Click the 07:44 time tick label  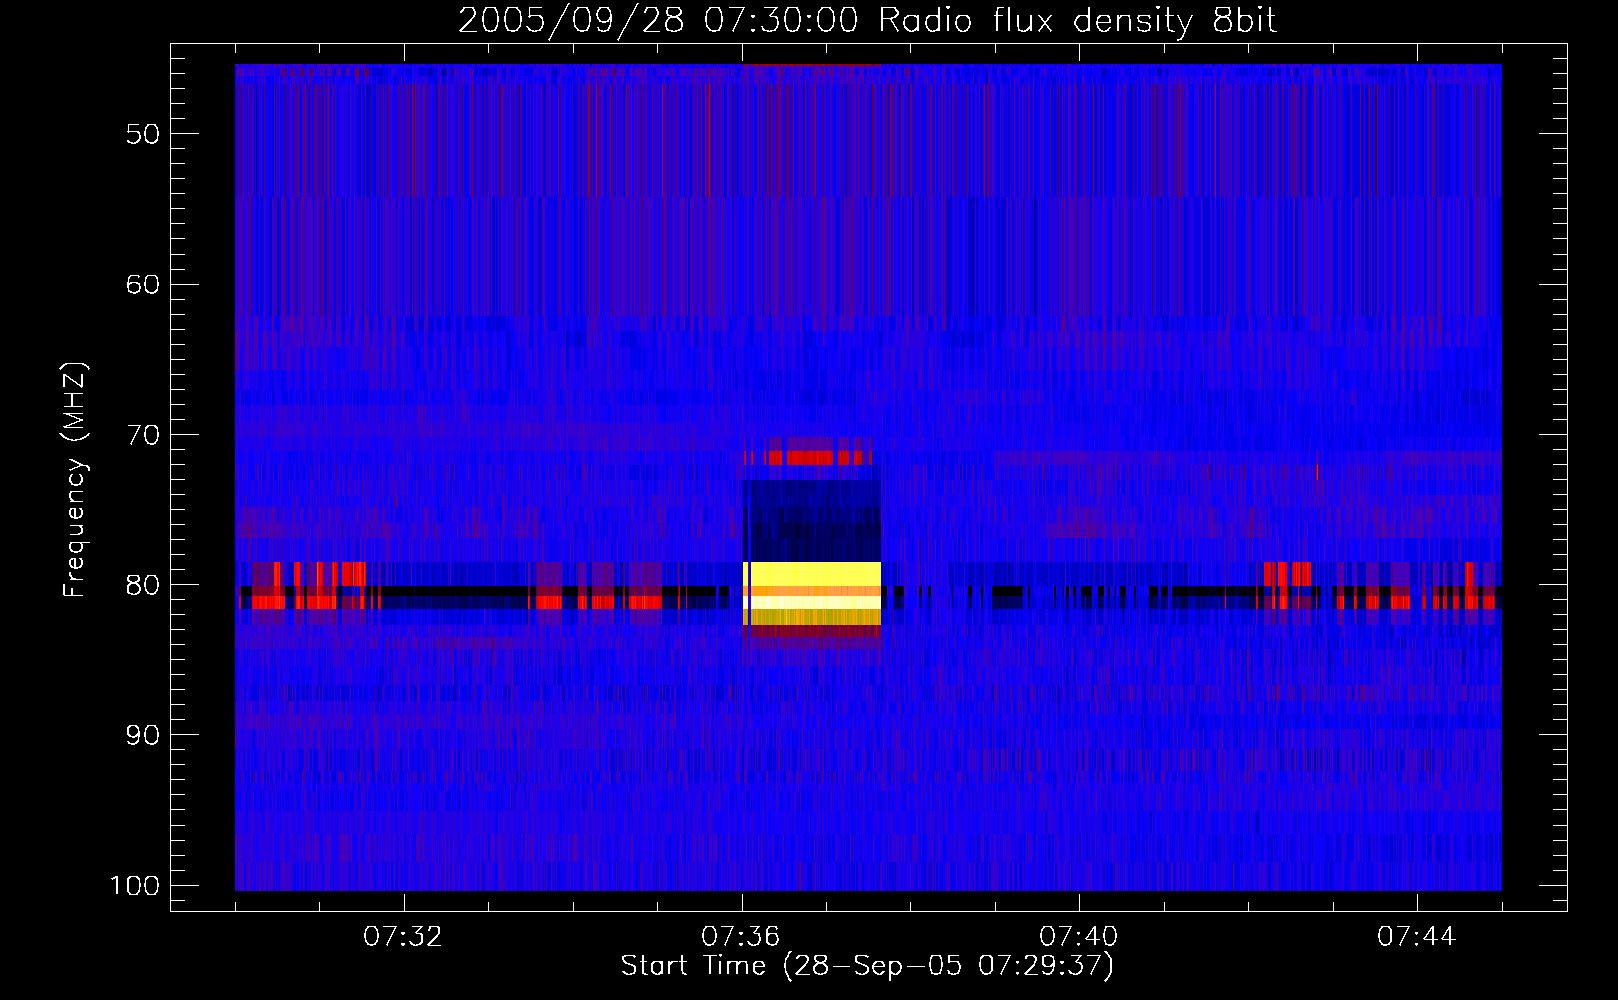[x=1417, y=937]
